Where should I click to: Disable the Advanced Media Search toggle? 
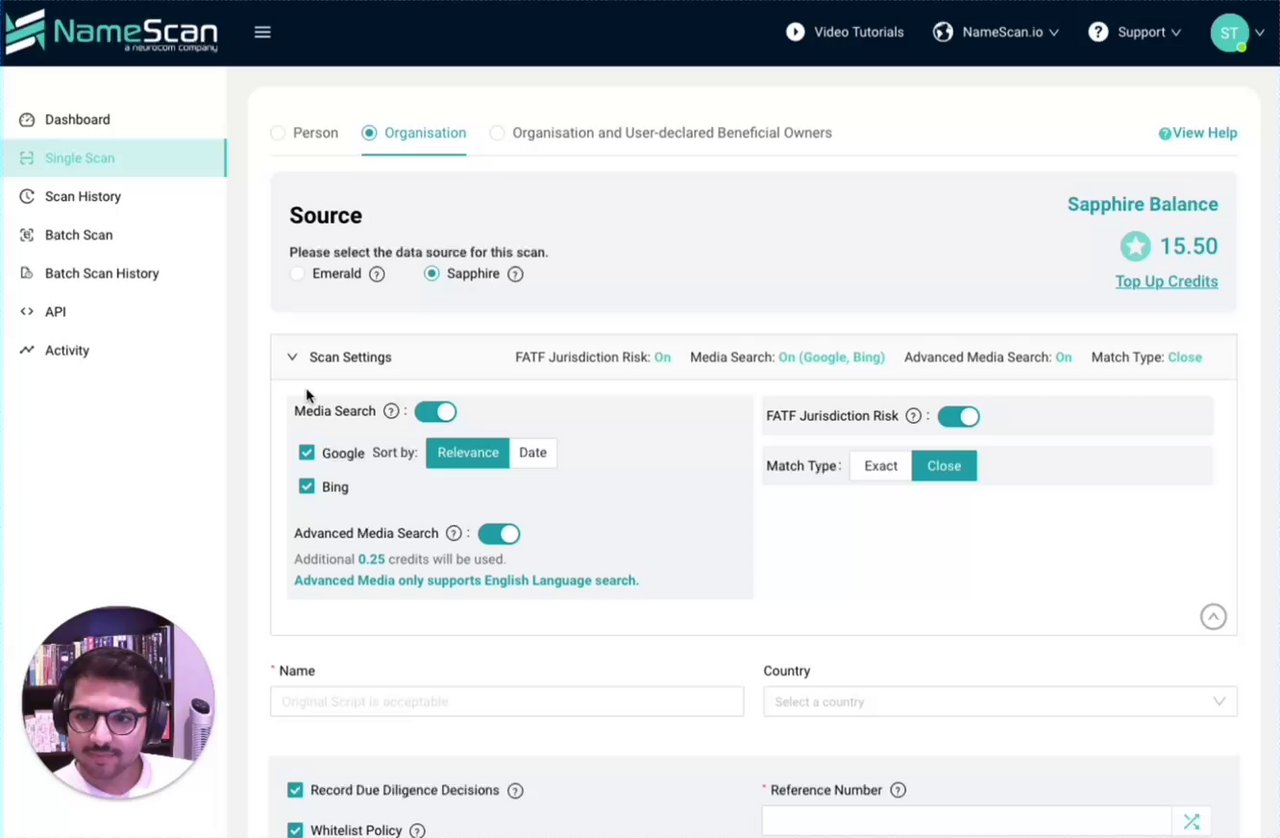click(499, 534)
